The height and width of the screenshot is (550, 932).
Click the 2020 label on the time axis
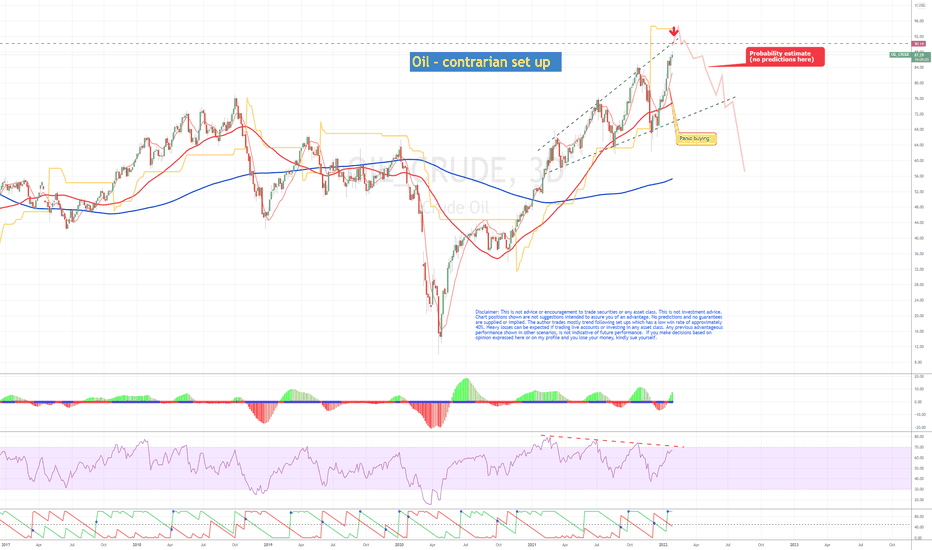tap(399, 544)
